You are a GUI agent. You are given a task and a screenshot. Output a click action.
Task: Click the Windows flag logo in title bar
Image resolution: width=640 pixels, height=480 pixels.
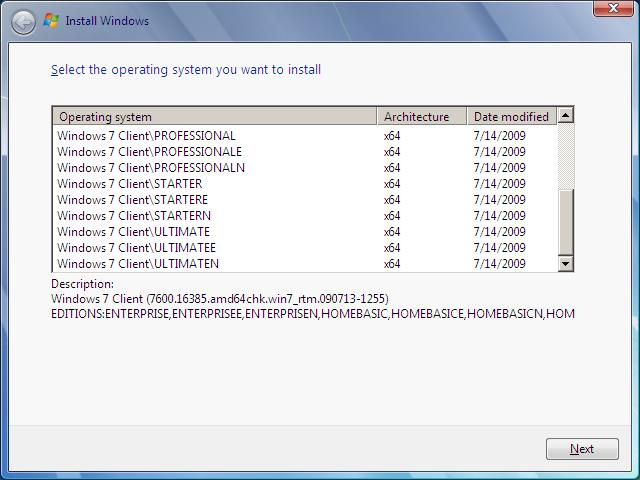point(51,20)
